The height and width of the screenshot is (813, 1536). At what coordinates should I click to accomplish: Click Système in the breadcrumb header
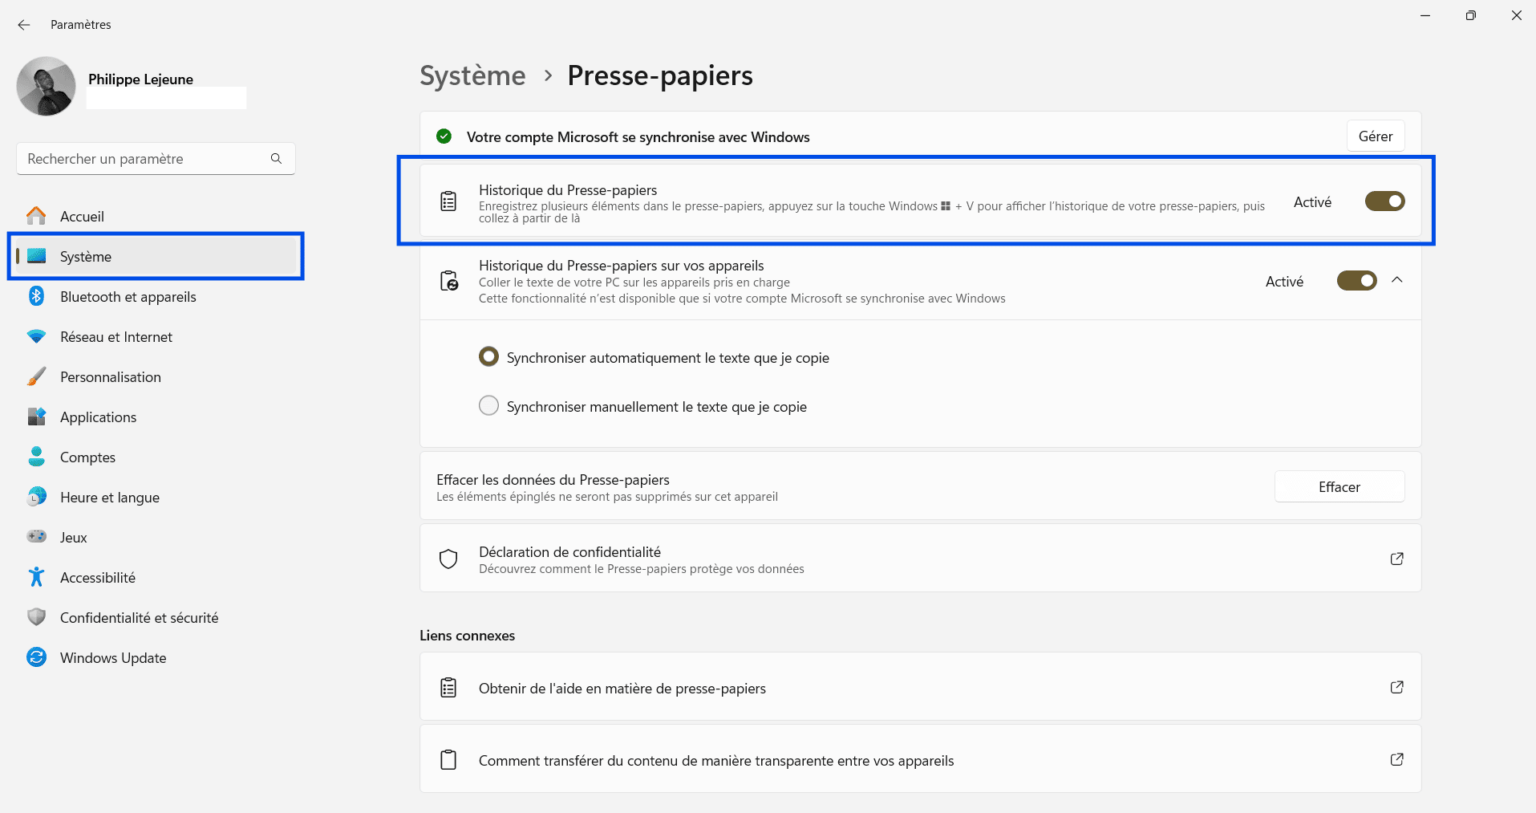[472, 76]
